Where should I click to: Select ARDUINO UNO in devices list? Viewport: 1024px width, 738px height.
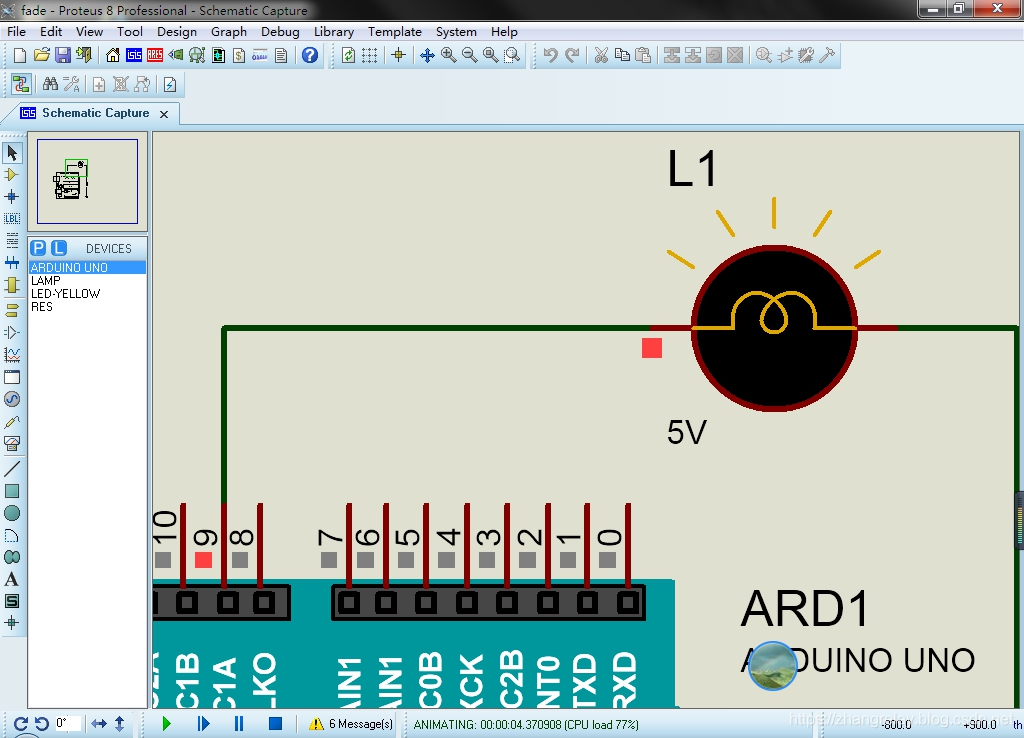point(87,267)
